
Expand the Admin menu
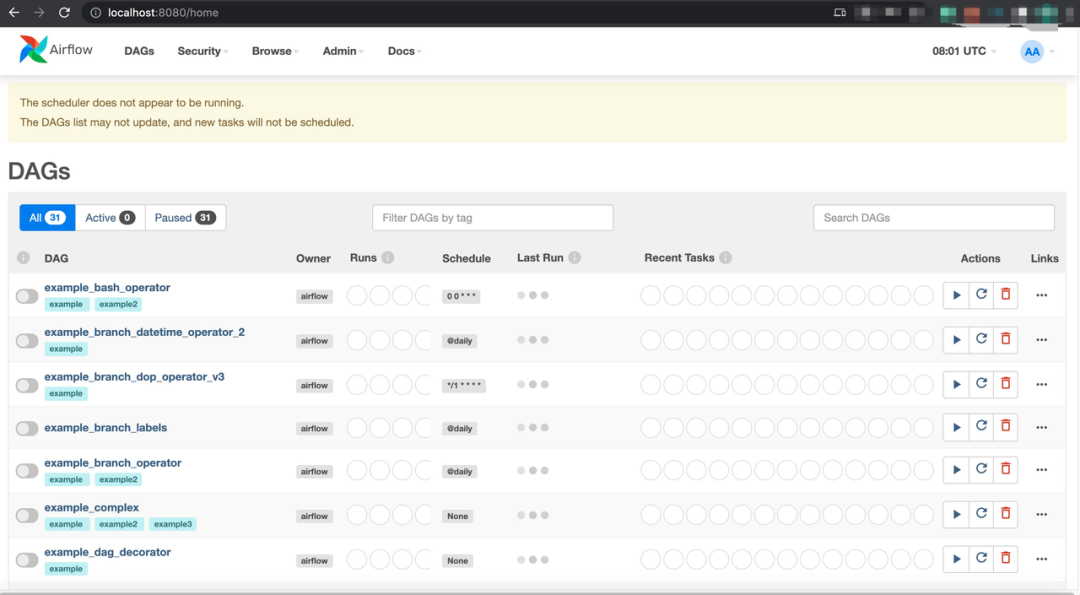point(343,51)
